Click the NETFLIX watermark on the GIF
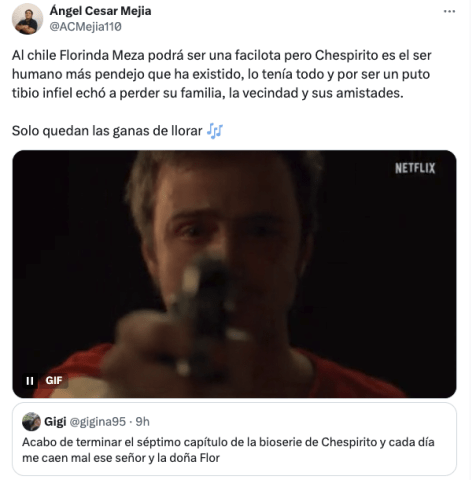476x480 pixels. tap(415, 168)
